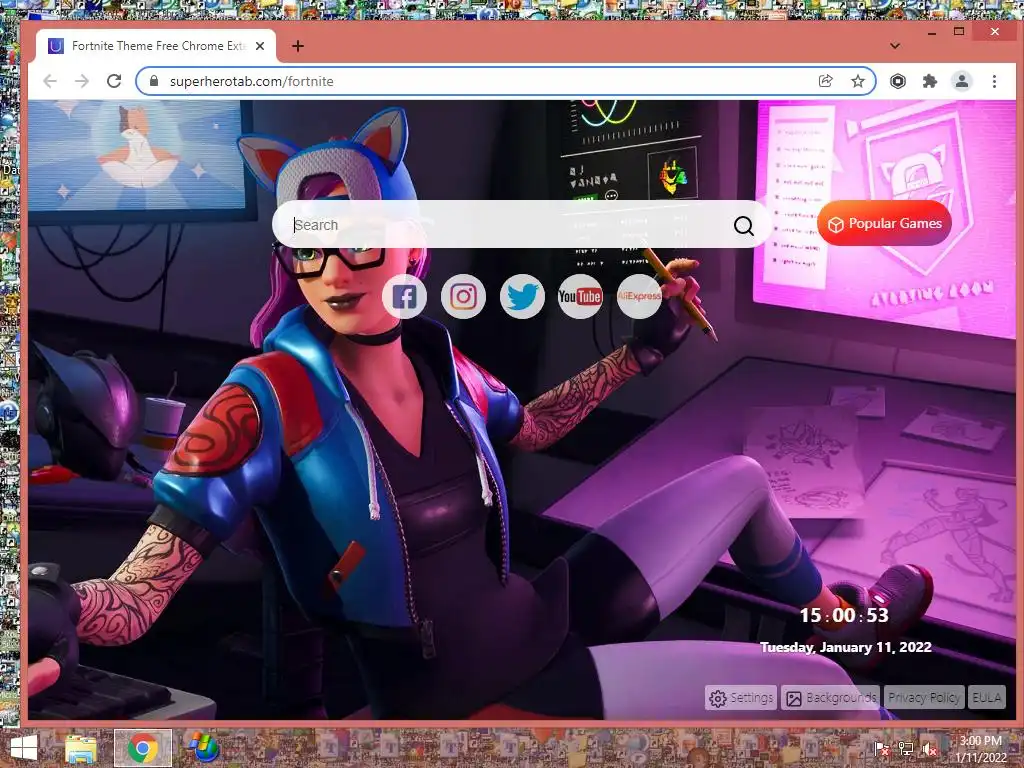The image size is (1024, 768).
Task: Click the address bar URL superherotab.com/fortnite
Action: pos(251,81)
